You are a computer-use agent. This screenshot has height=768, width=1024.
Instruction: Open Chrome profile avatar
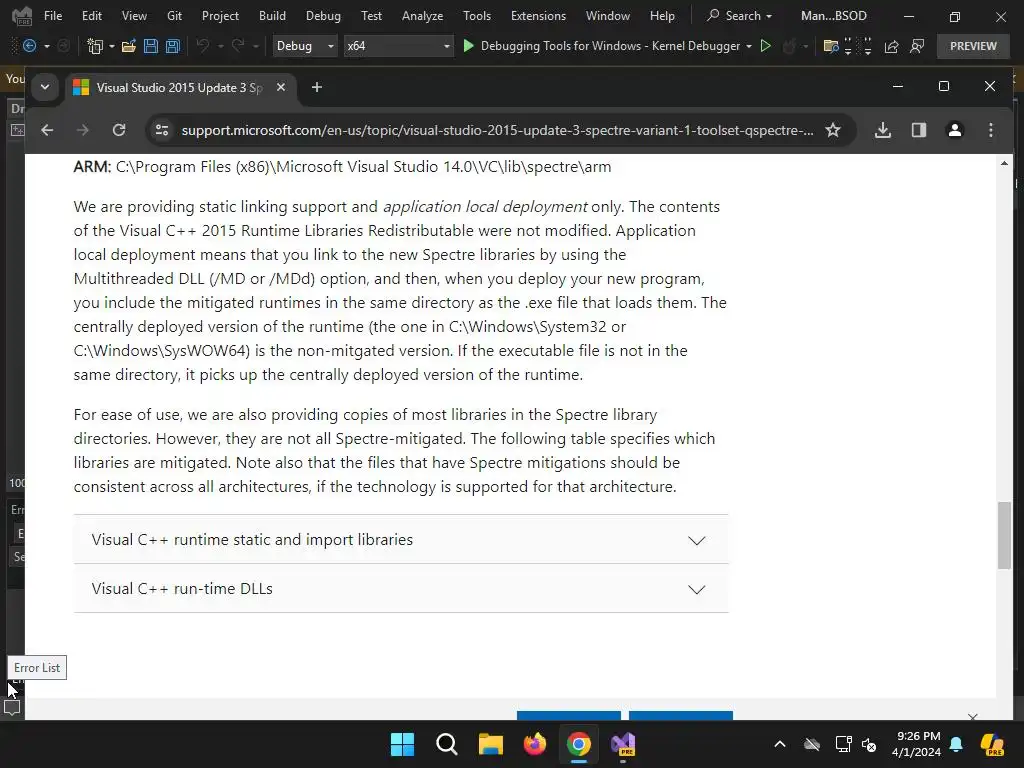(x=955, y=130)
